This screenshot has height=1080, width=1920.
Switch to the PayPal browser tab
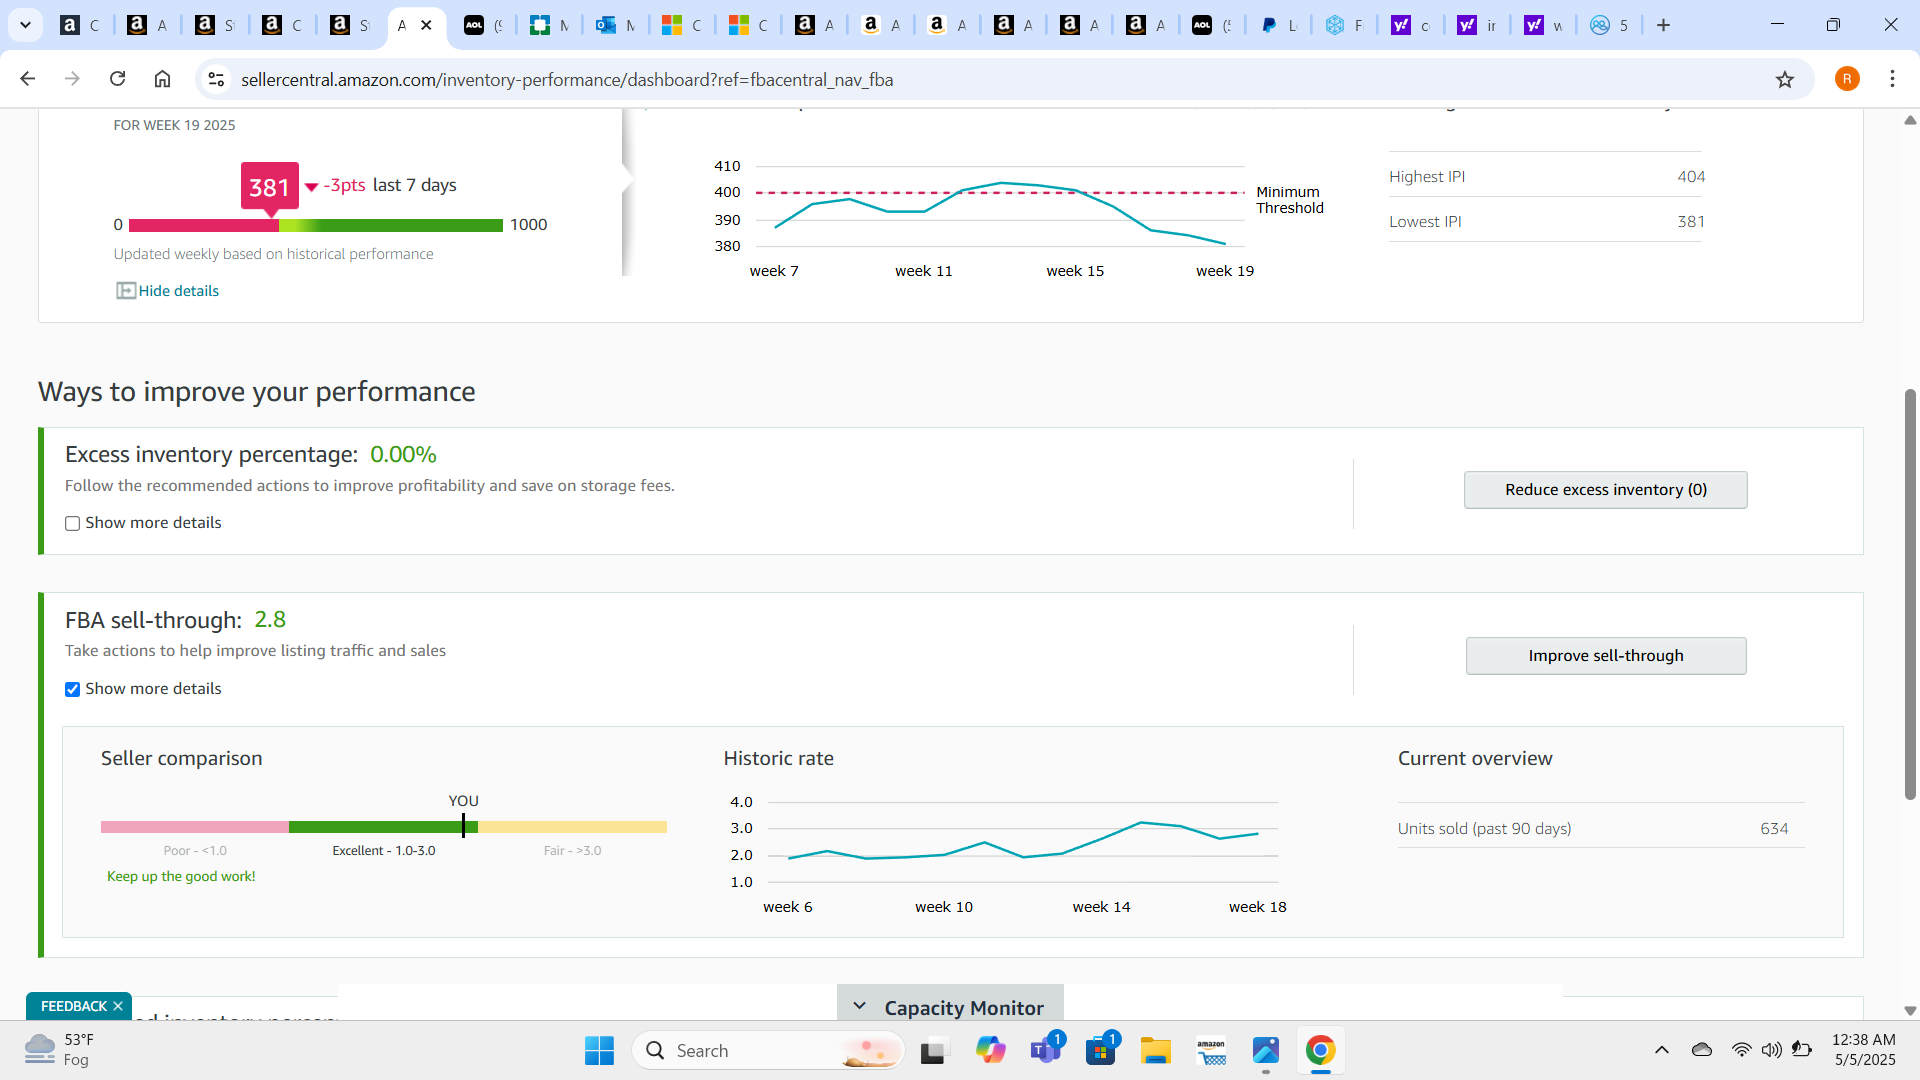(x=1278, y=25)
